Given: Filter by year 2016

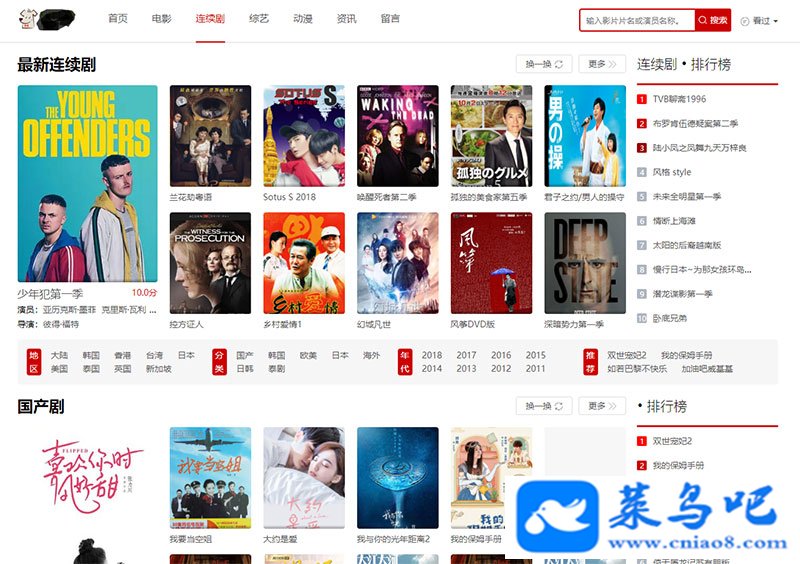Looking at the screenshot, I should point(501,355).
